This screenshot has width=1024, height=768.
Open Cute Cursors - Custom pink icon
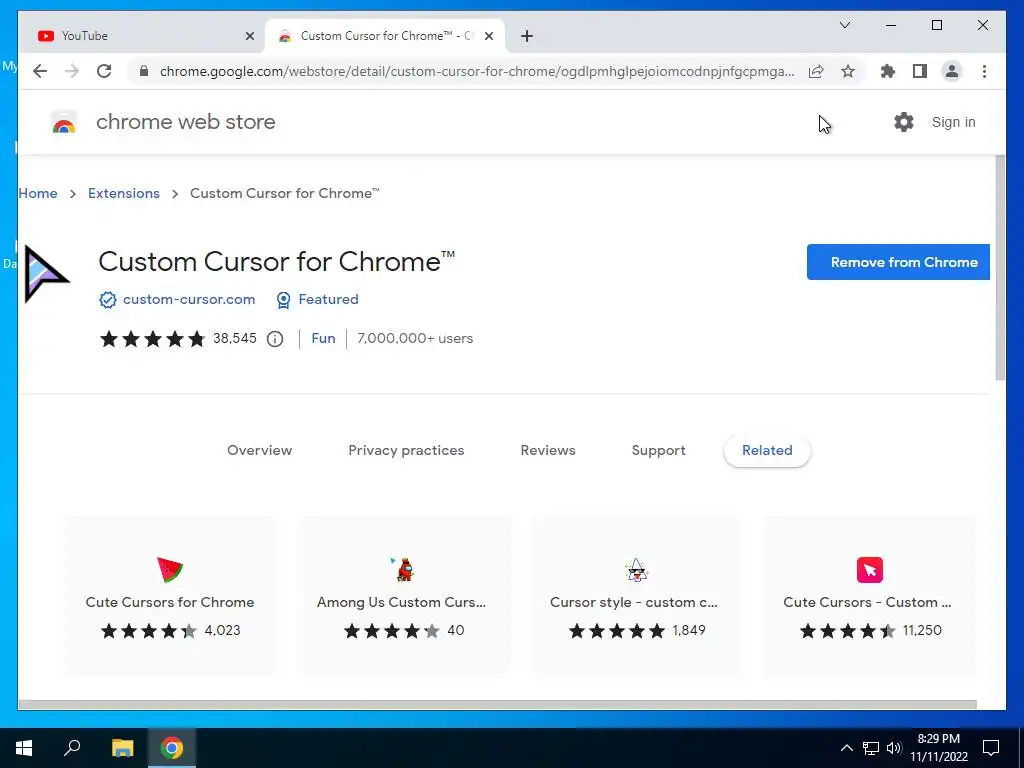pyautogui.click(x=870, y=569)
